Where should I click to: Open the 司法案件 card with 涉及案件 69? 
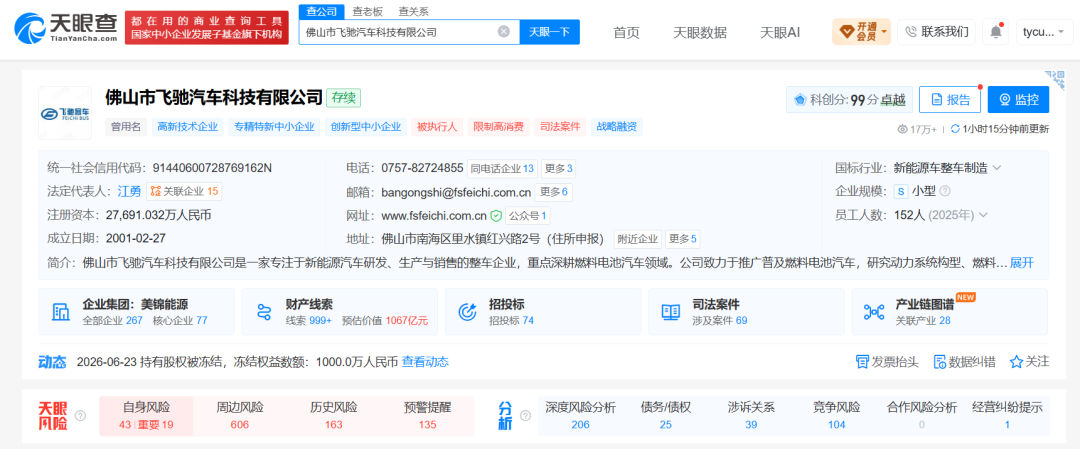[746, 312]
